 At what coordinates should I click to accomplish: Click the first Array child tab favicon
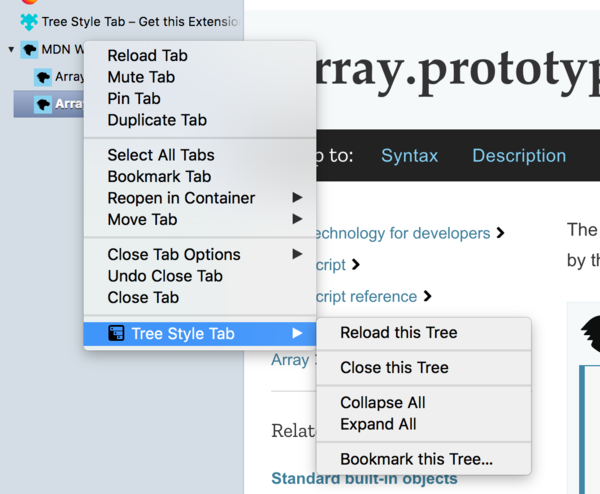pos(43,76)
